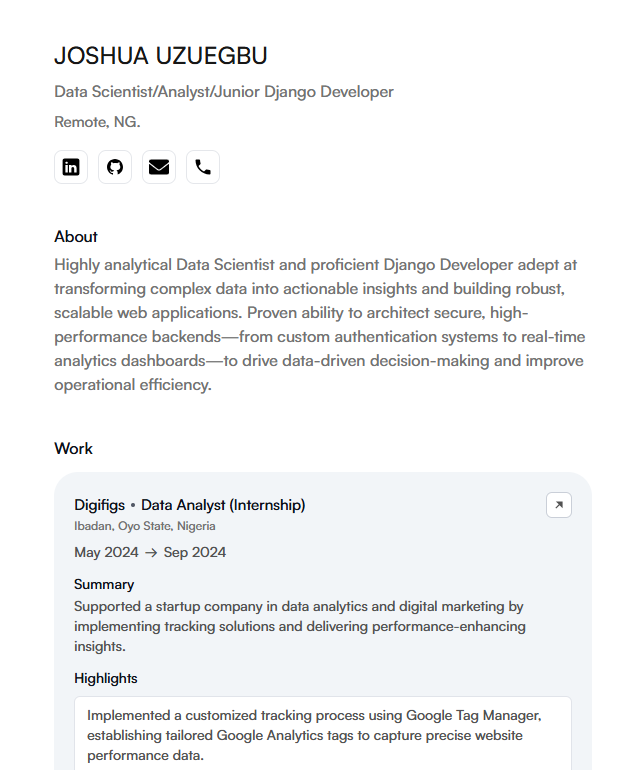Click the phone contact icon
The image size is (634, 770).
click(x=203, y=167)
